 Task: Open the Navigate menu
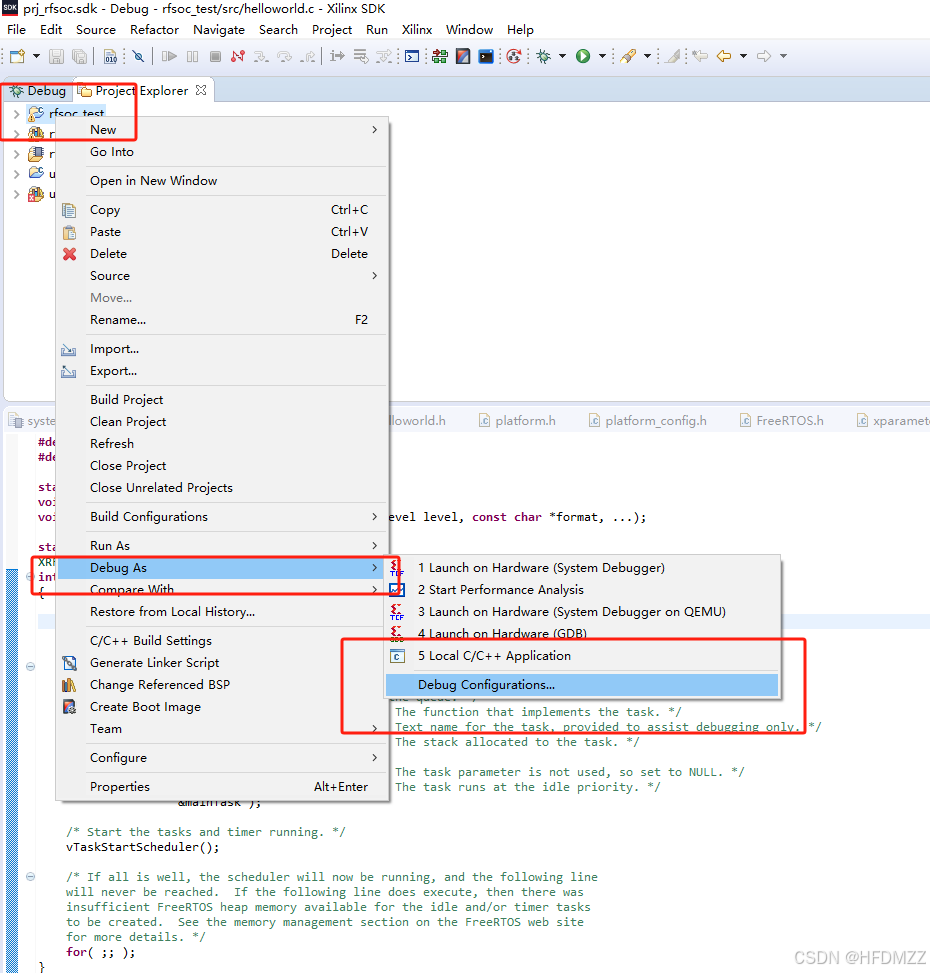coord(219,30)
